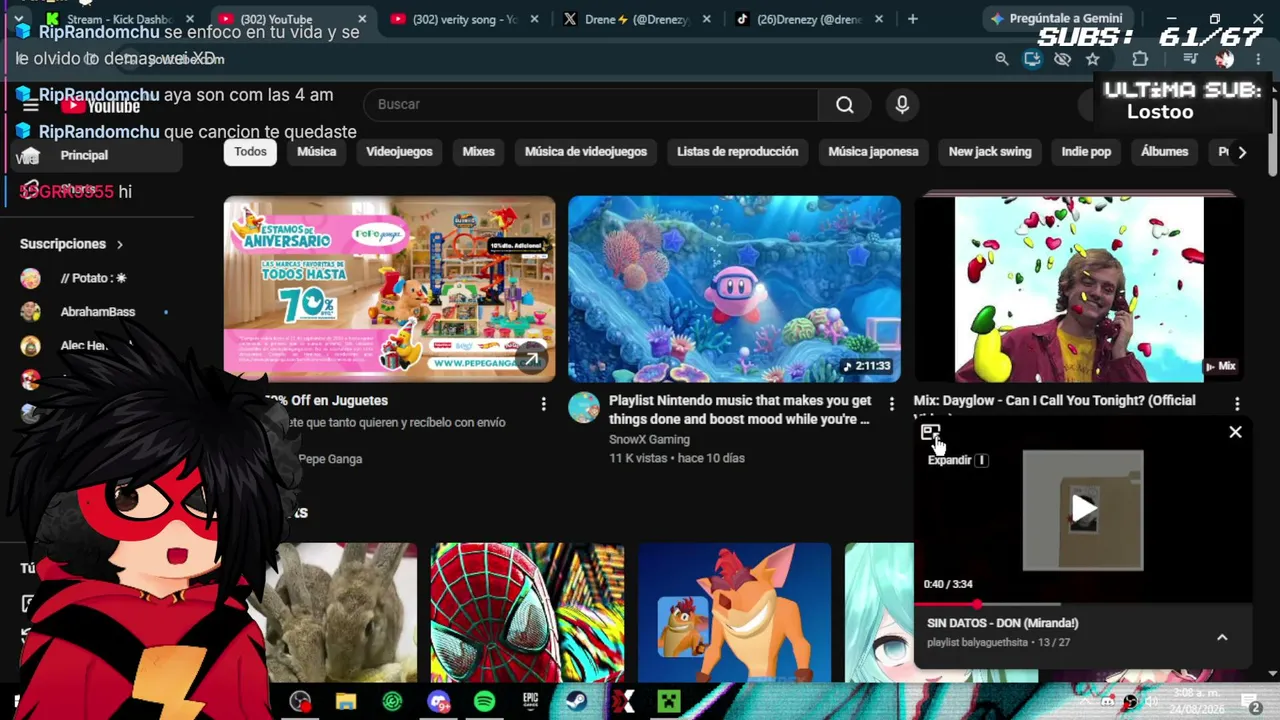Click Pregúntale a Gemini button

(x=1058, y=19)
